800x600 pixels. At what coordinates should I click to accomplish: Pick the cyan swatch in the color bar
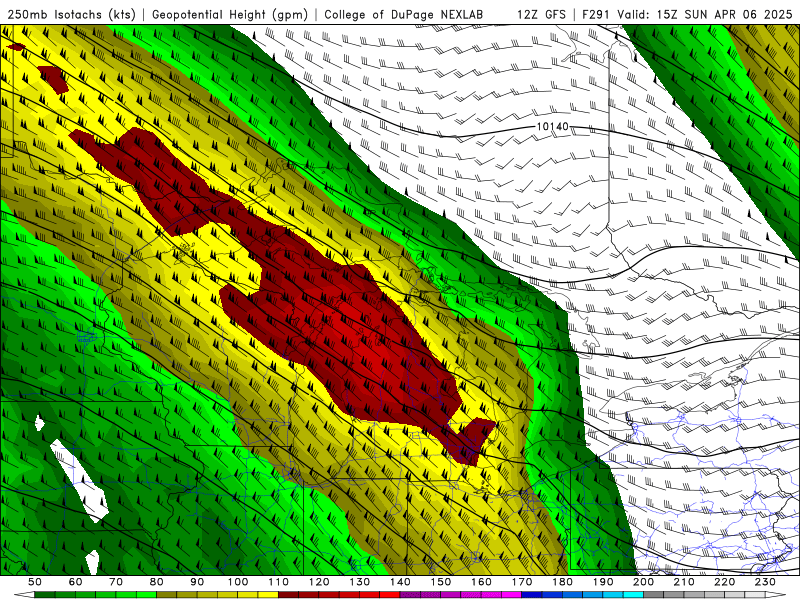pos(634,595)
